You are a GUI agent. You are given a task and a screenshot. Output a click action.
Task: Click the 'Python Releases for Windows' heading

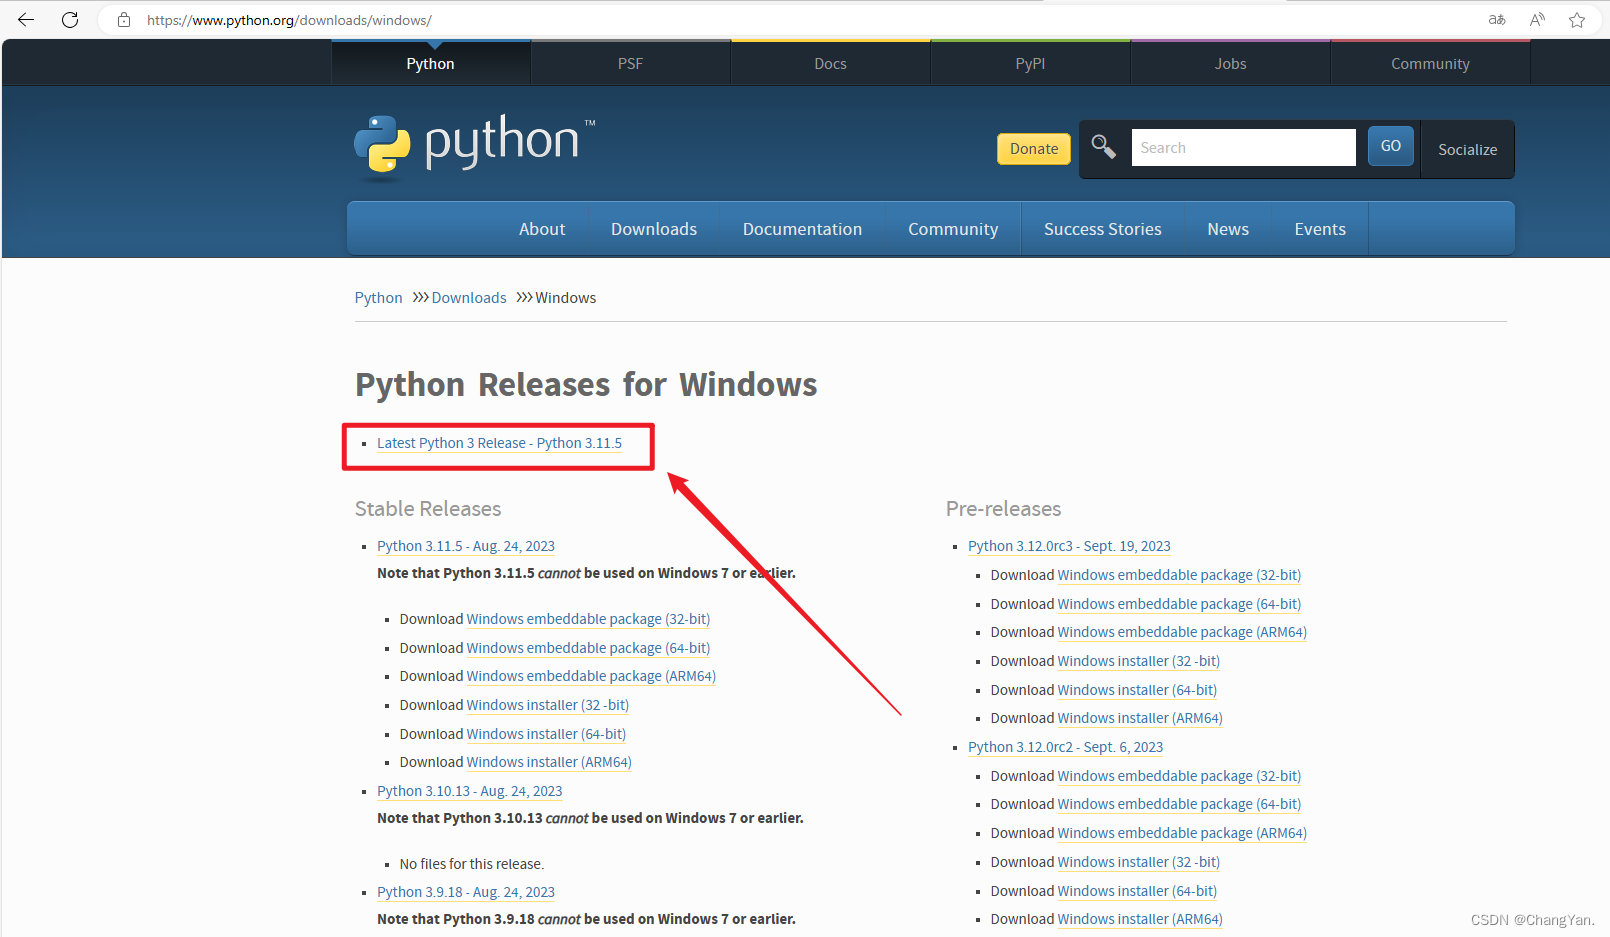586,385
